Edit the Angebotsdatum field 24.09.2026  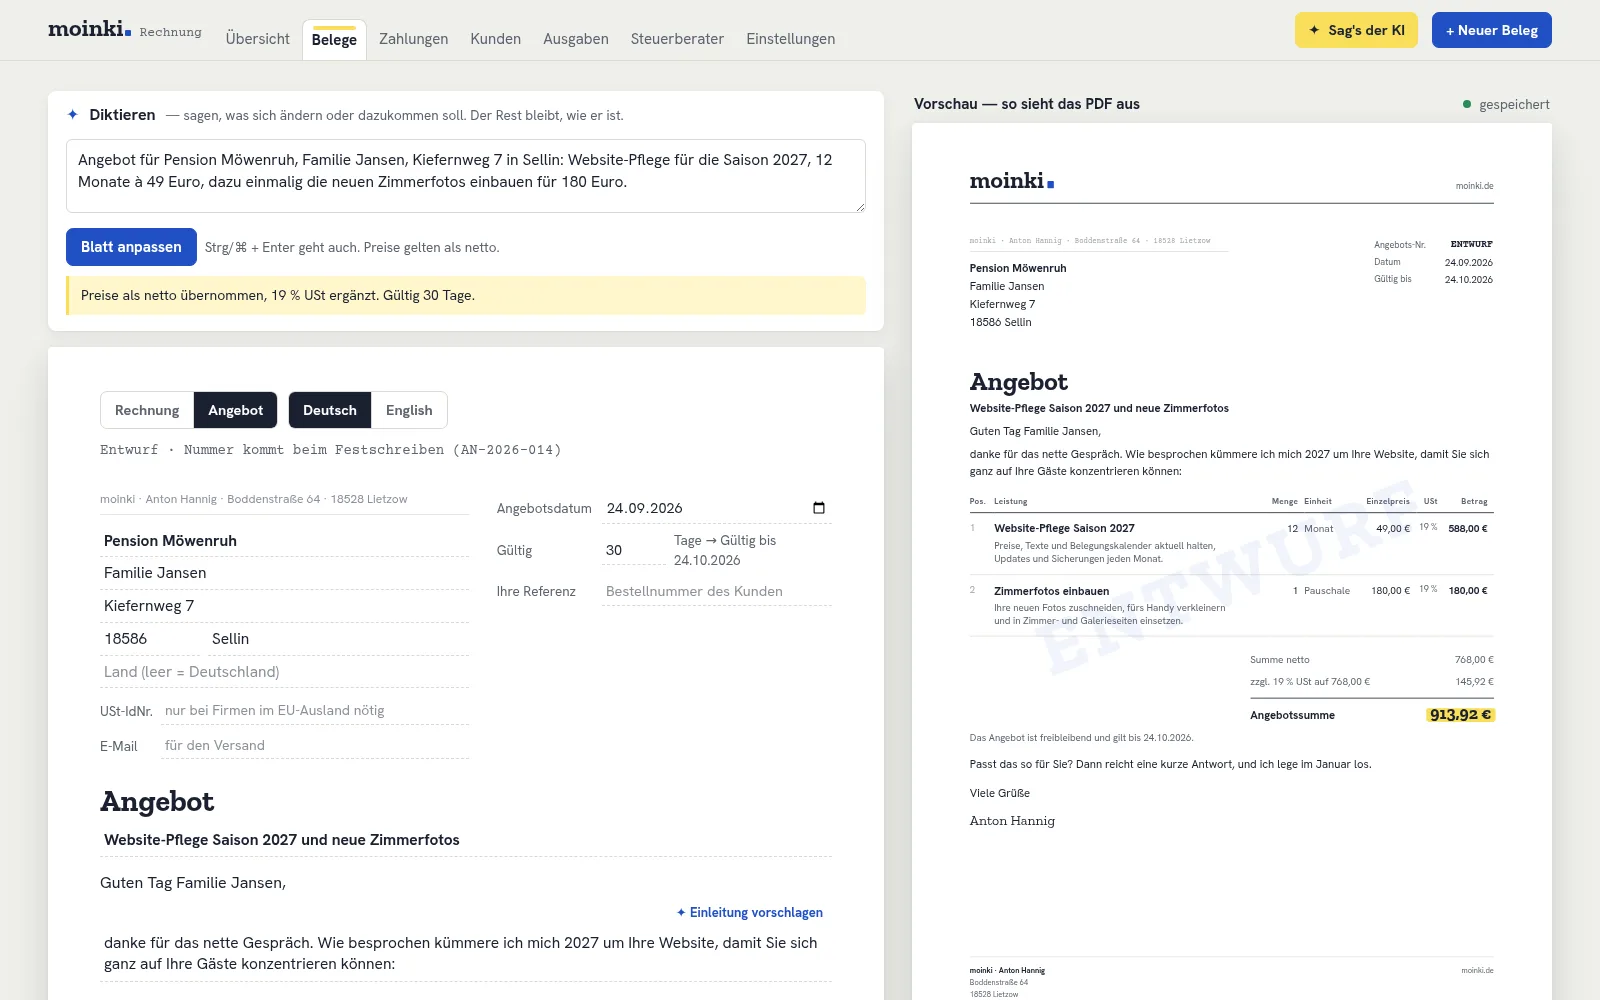(x=716, y=508)
